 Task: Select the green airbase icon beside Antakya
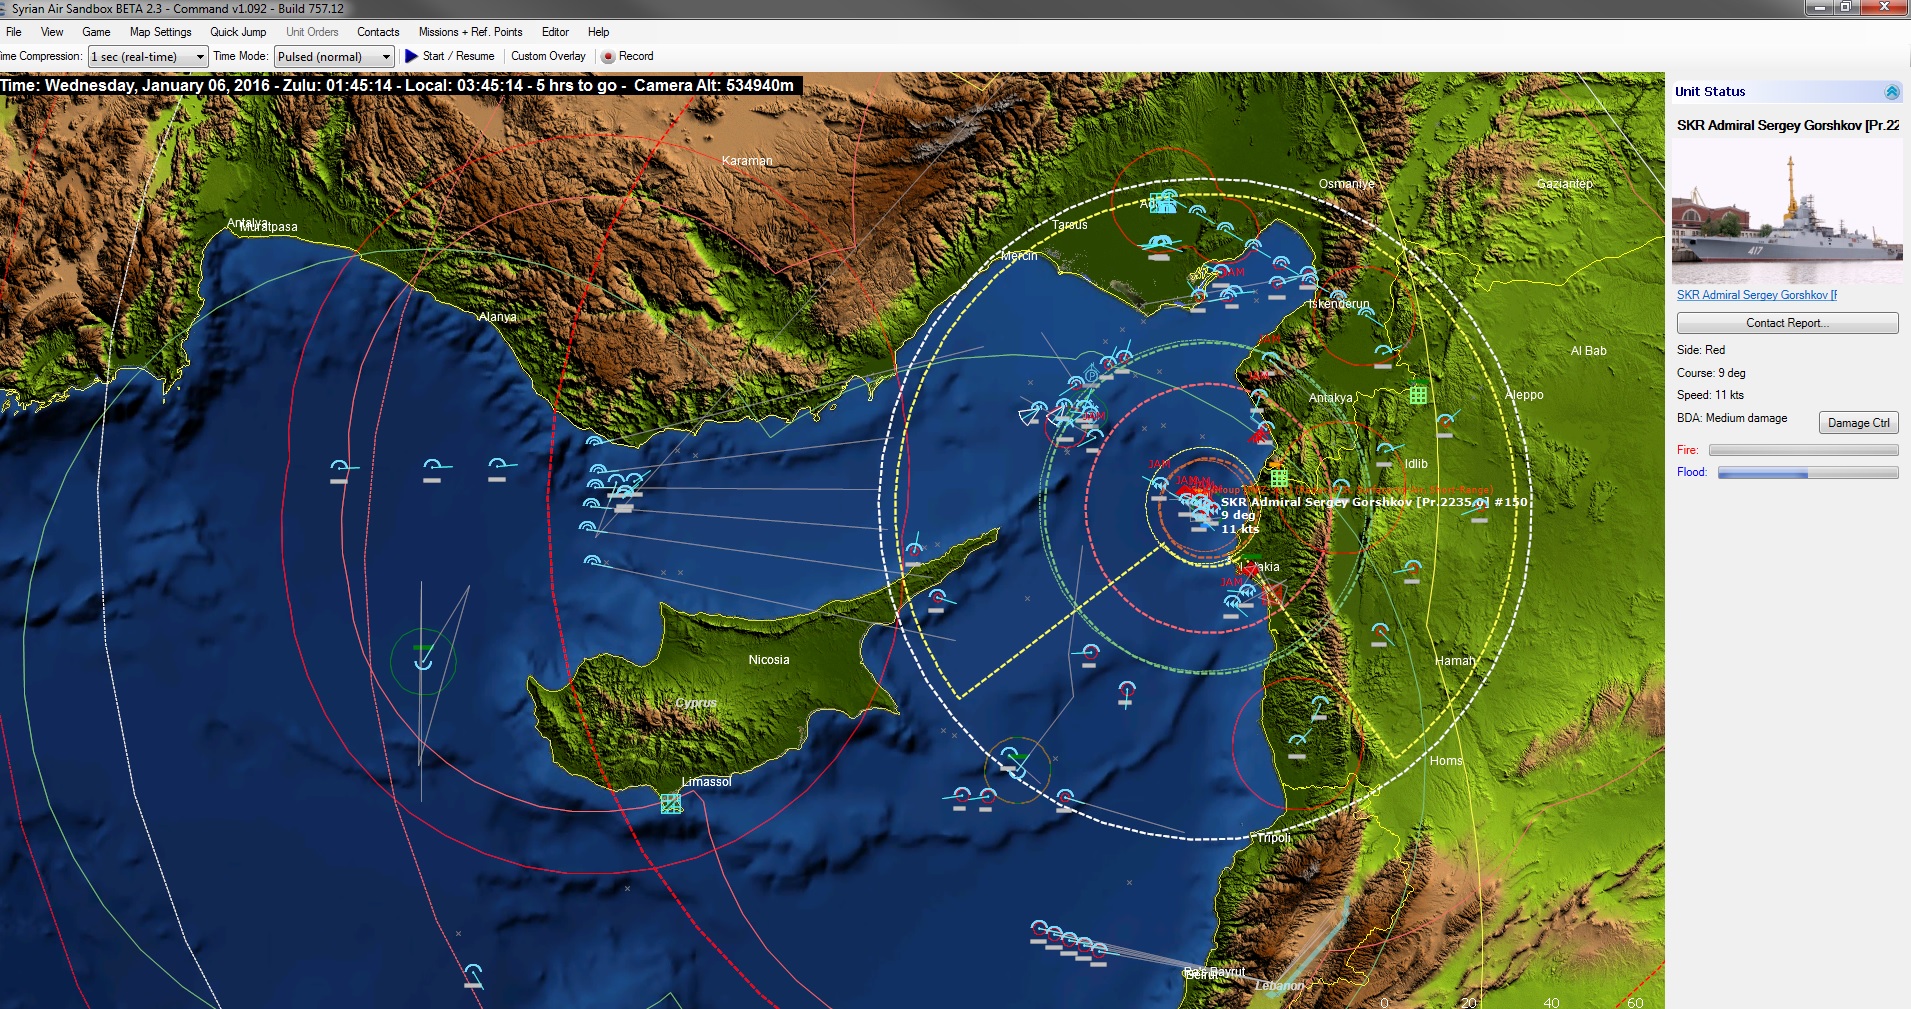click(x=1418, y=394)
